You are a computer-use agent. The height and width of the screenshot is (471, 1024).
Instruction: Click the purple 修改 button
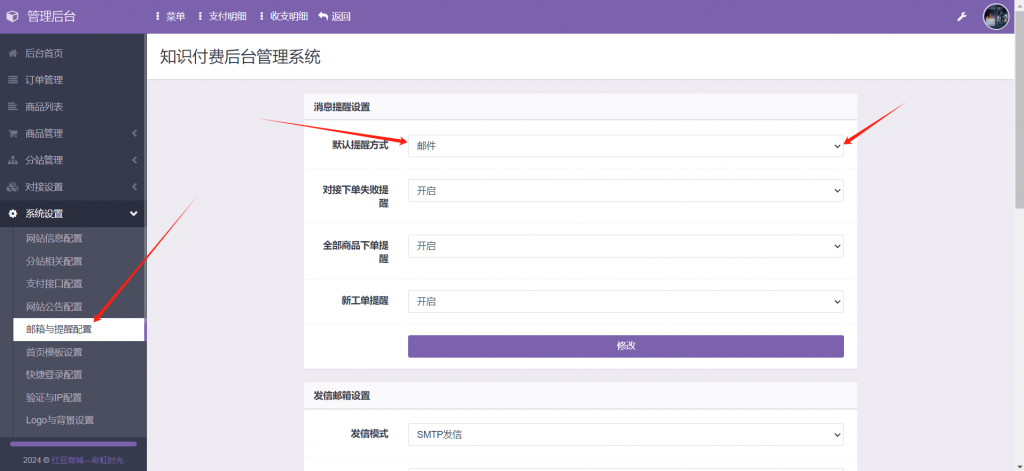pos(626,346)
